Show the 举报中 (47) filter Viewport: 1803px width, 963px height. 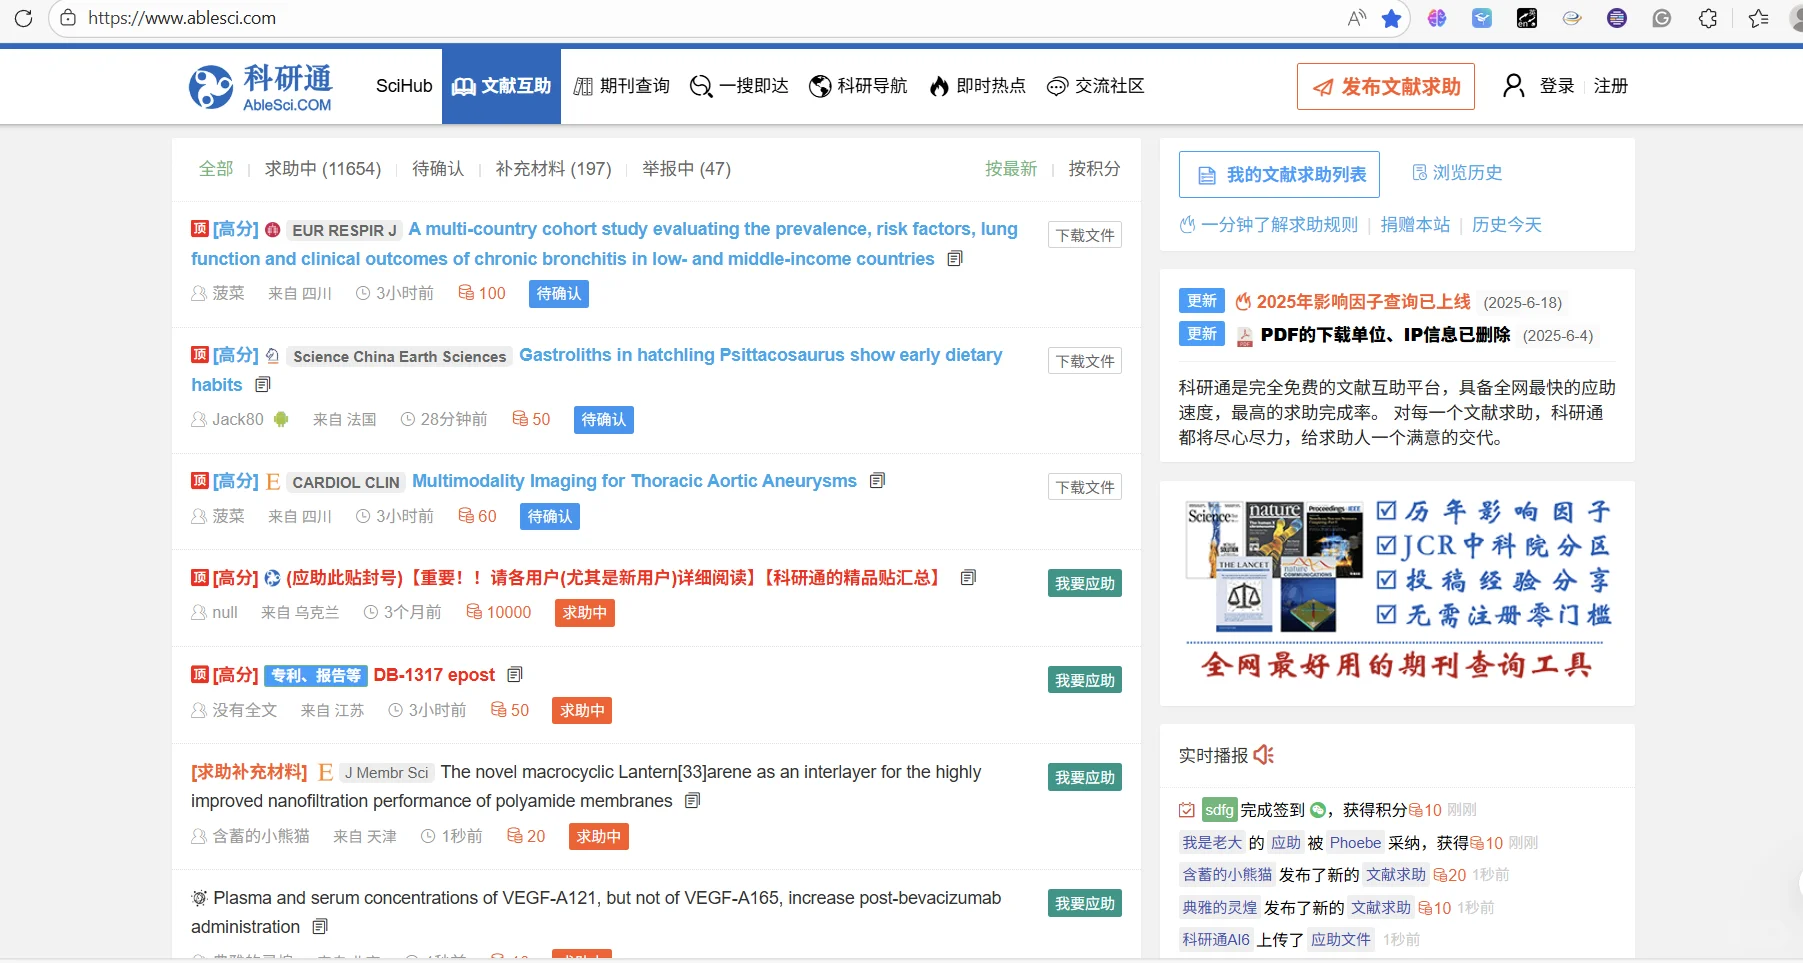coord(686,169)
